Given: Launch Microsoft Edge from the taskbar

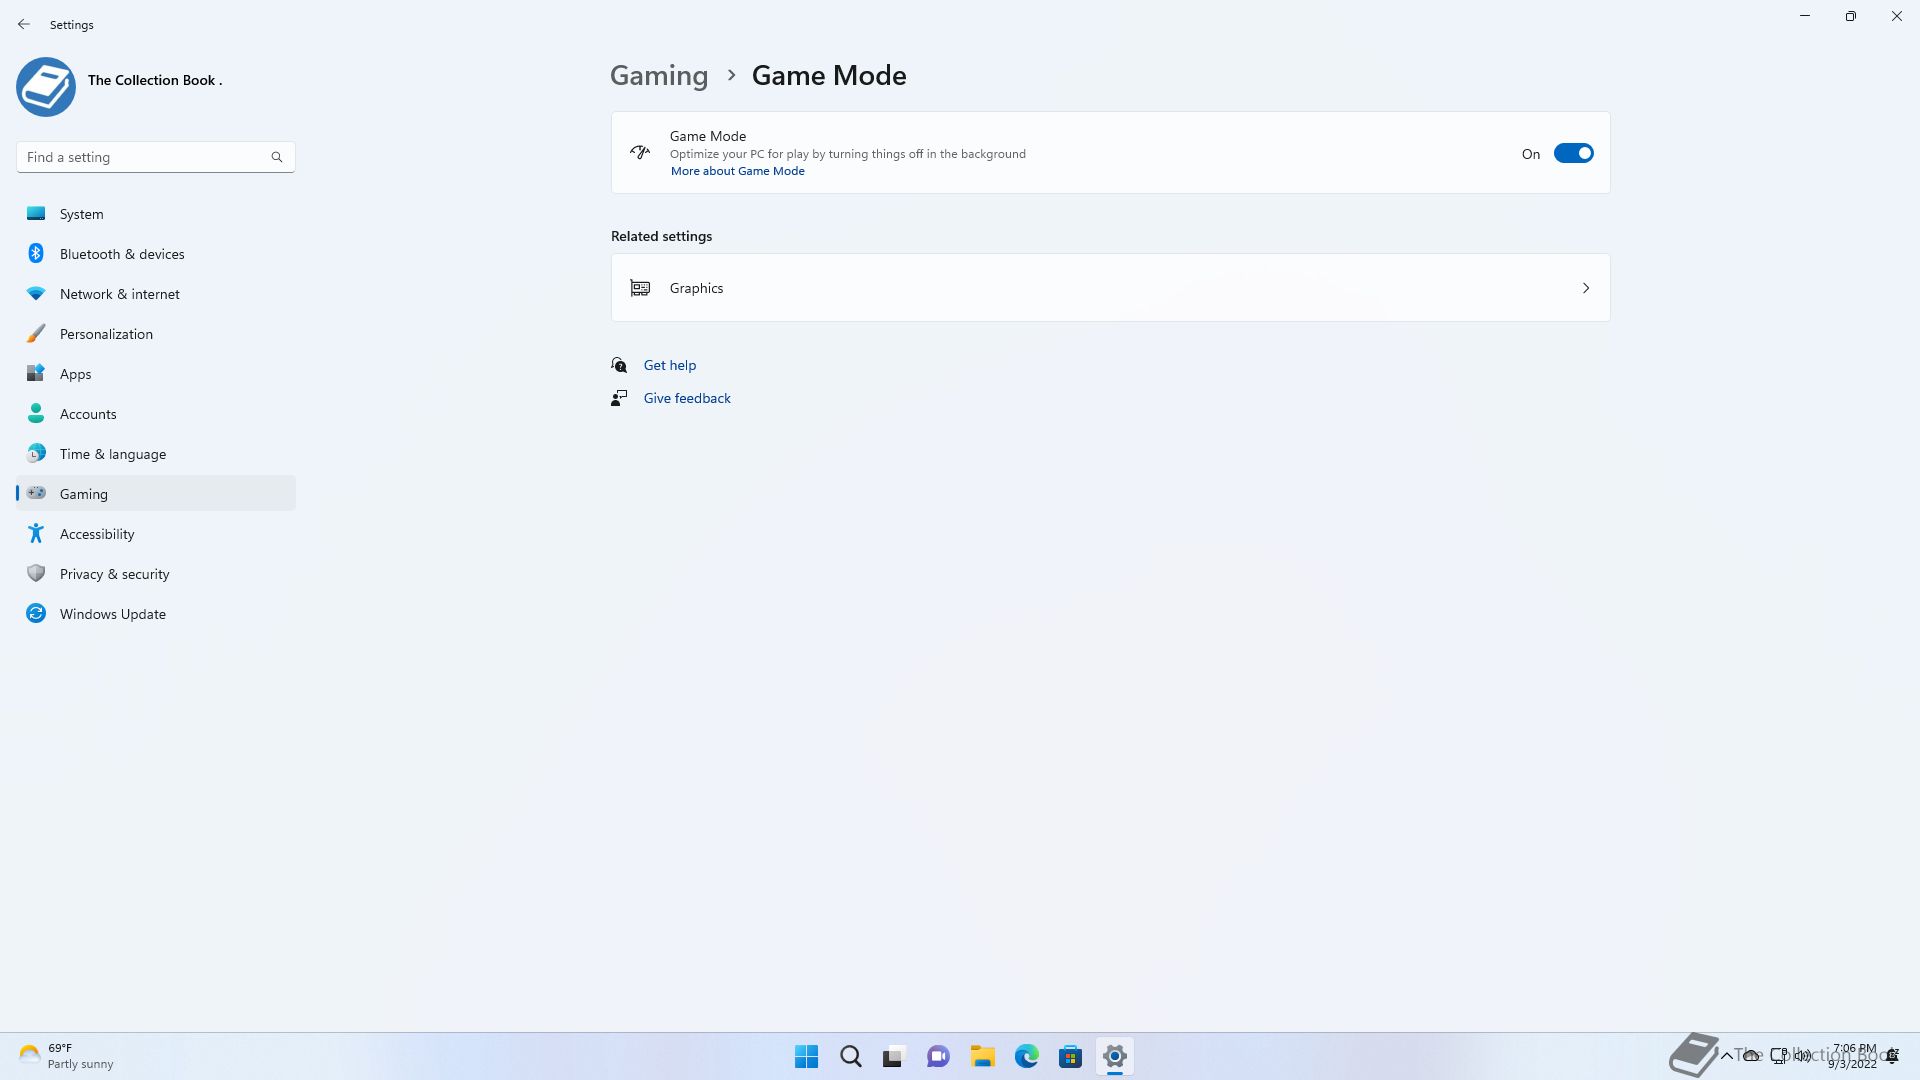Looking at the screenshot, I should click(x=1026, y=1056).
